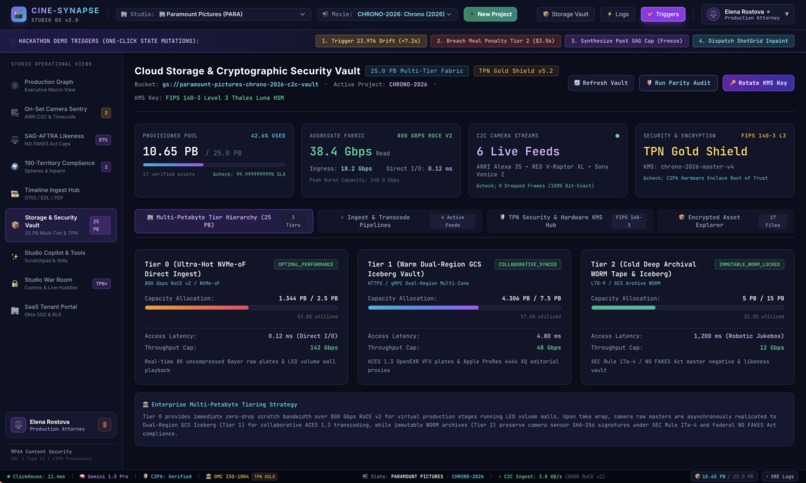806x483 pixels.
Task: Click the Production Graph sidebar icon
Action: 15,85
